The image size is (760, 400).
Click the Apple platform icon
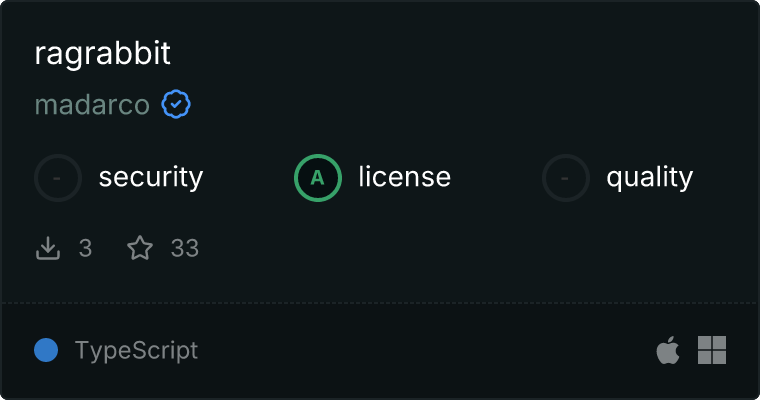coord(668,350)
